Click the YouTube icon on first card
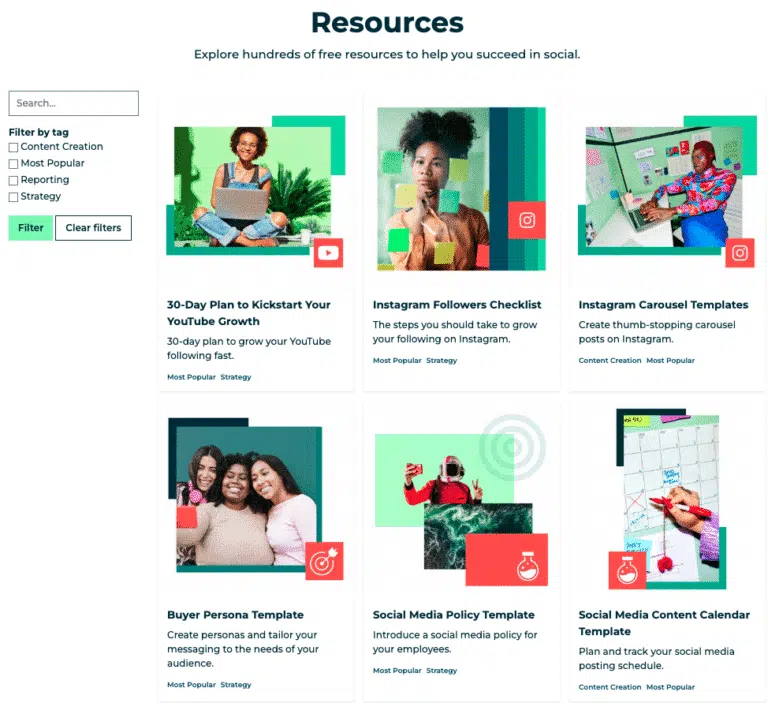 pos(328,253)
